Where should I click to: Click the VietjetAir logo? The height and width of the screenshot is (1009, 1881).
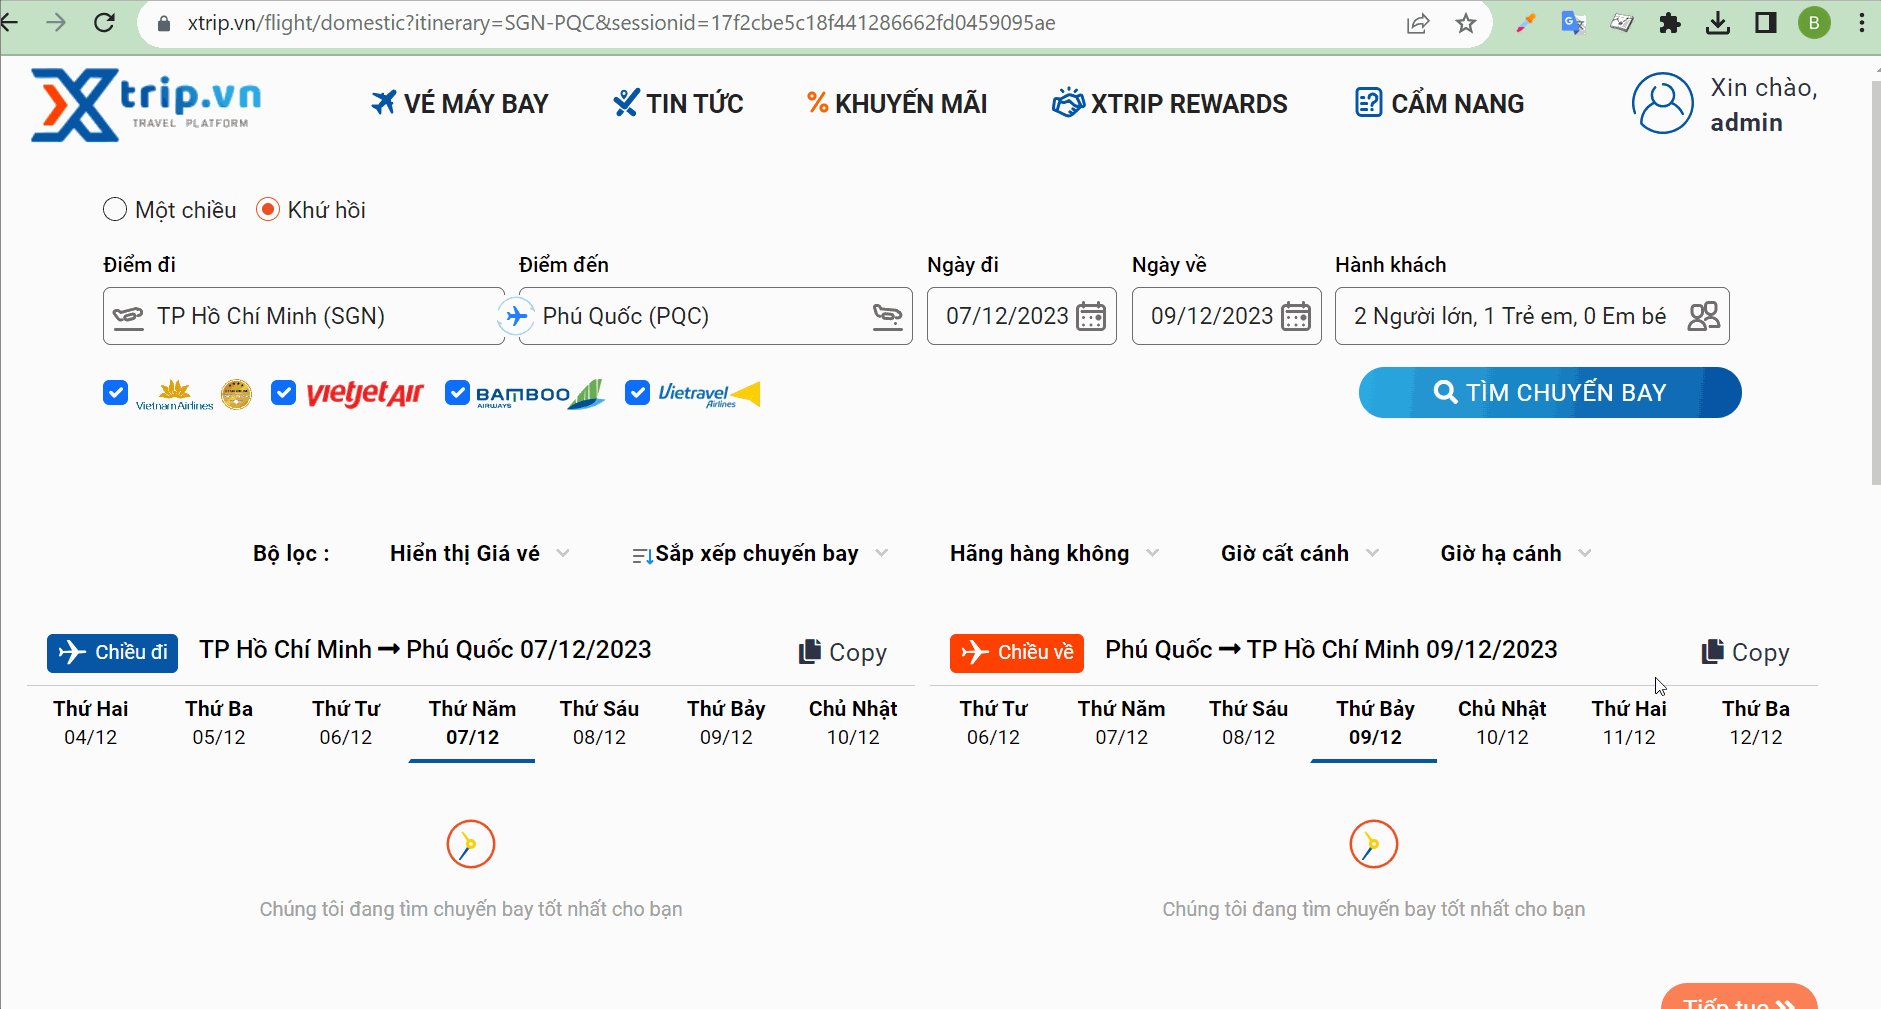(x=365, y=394)
